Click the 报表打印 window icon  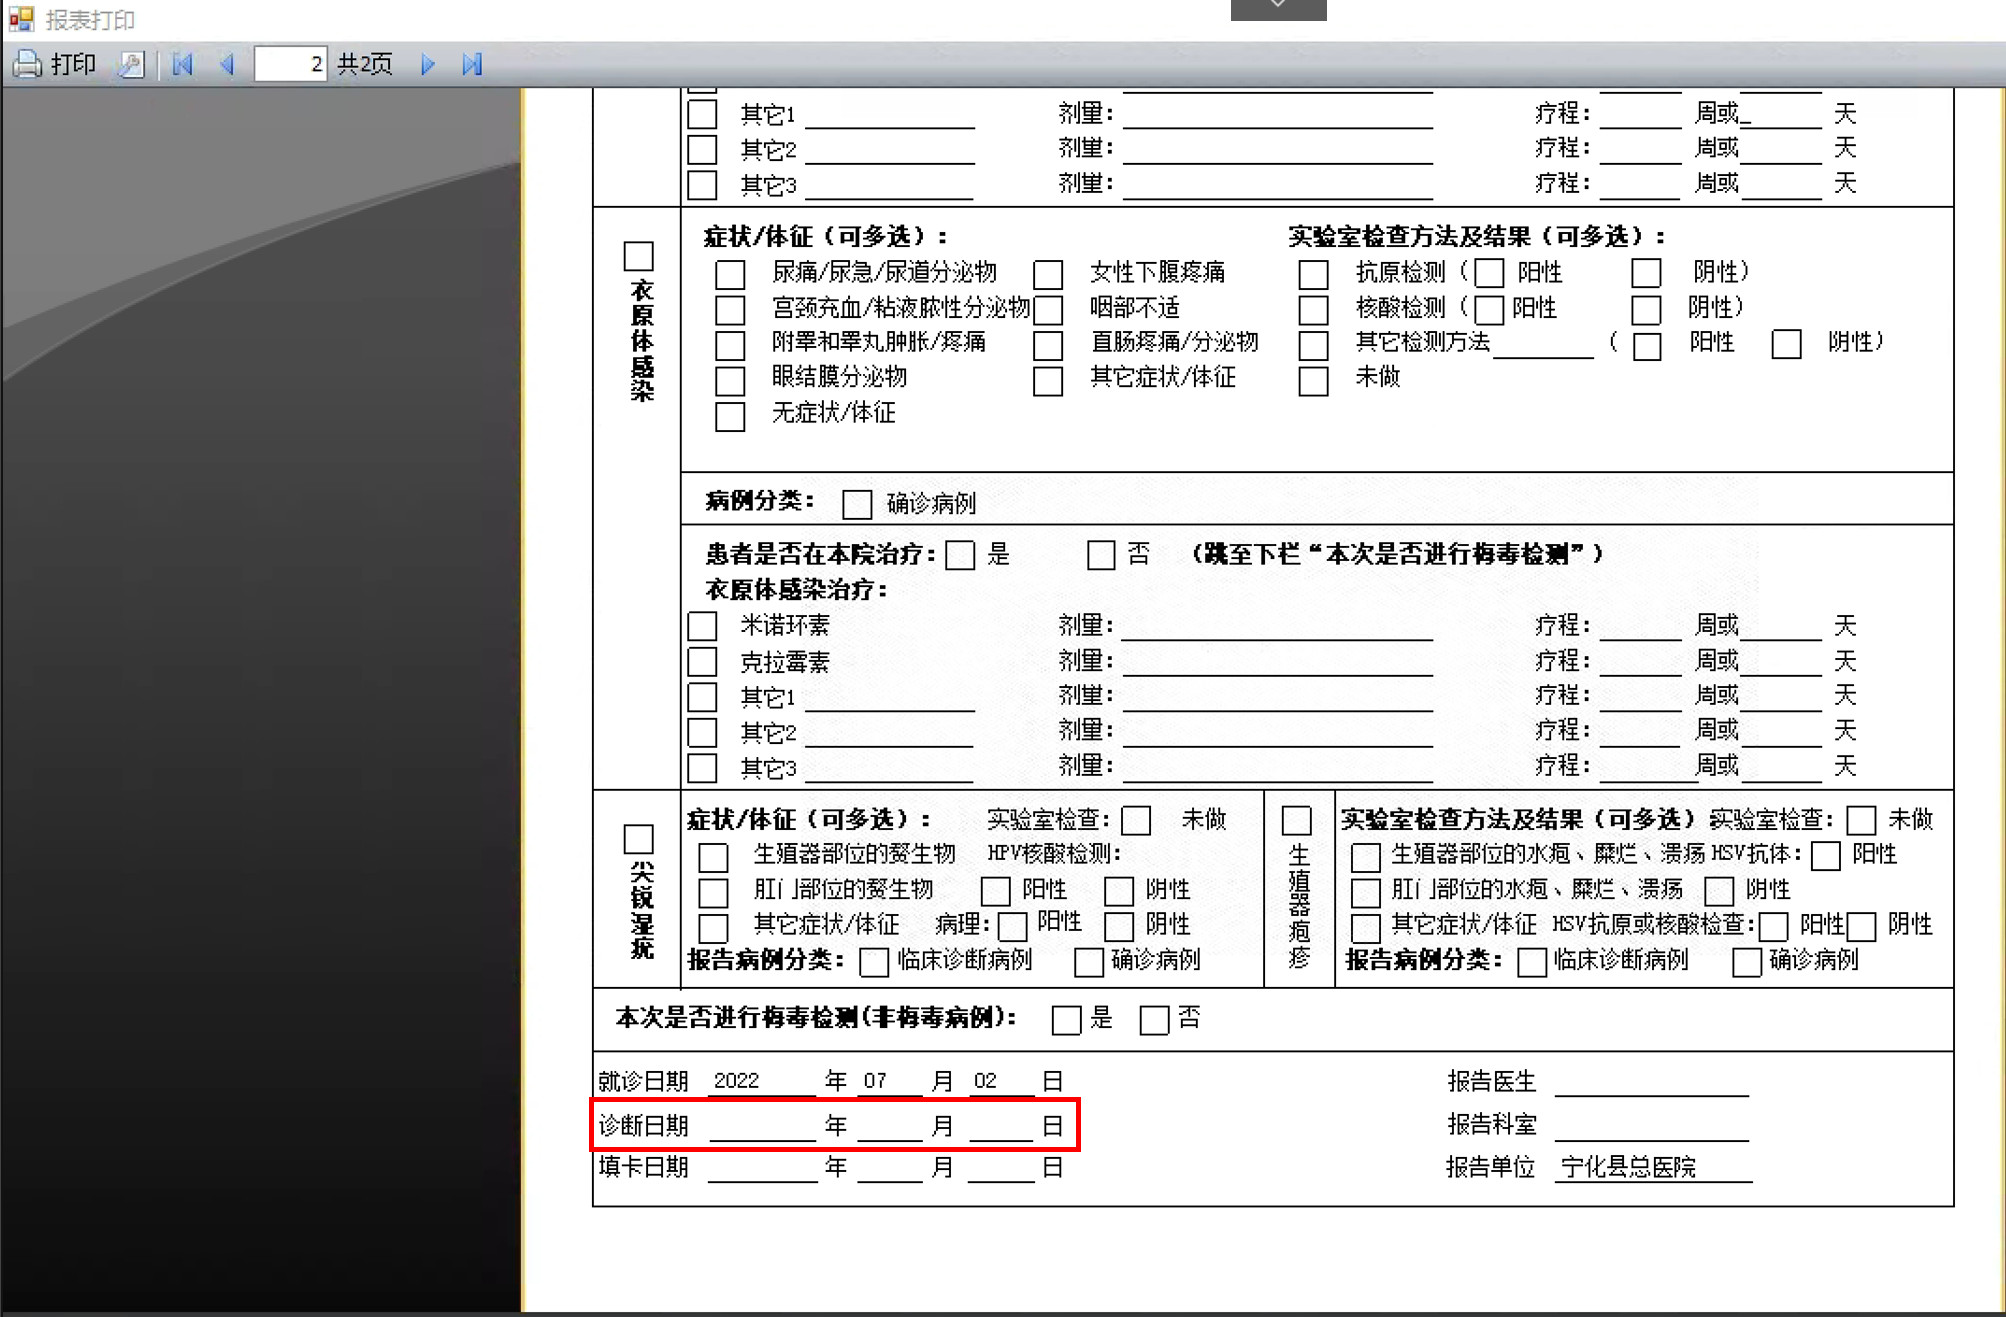pos(21,18)
